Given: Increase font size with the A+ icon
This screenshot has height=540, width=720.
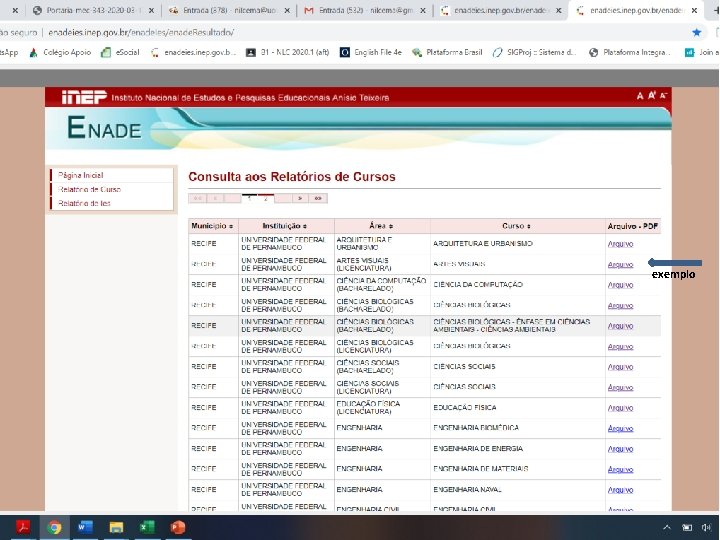Looking at the screenshot, I should (652, 96).
